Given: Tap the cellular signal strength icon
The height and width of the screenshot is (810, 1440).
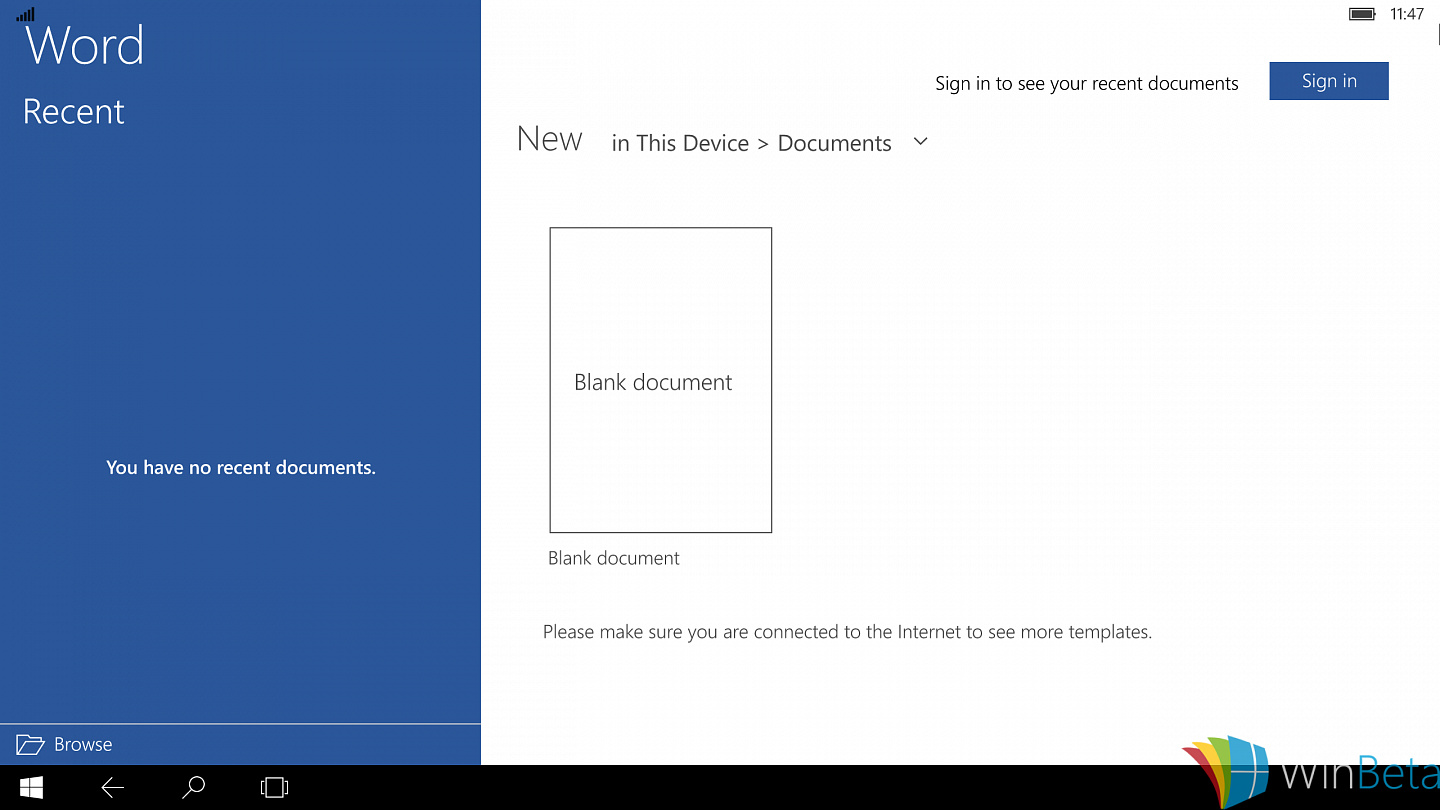Looking at the screenshot, I should [x=25, y=14].
